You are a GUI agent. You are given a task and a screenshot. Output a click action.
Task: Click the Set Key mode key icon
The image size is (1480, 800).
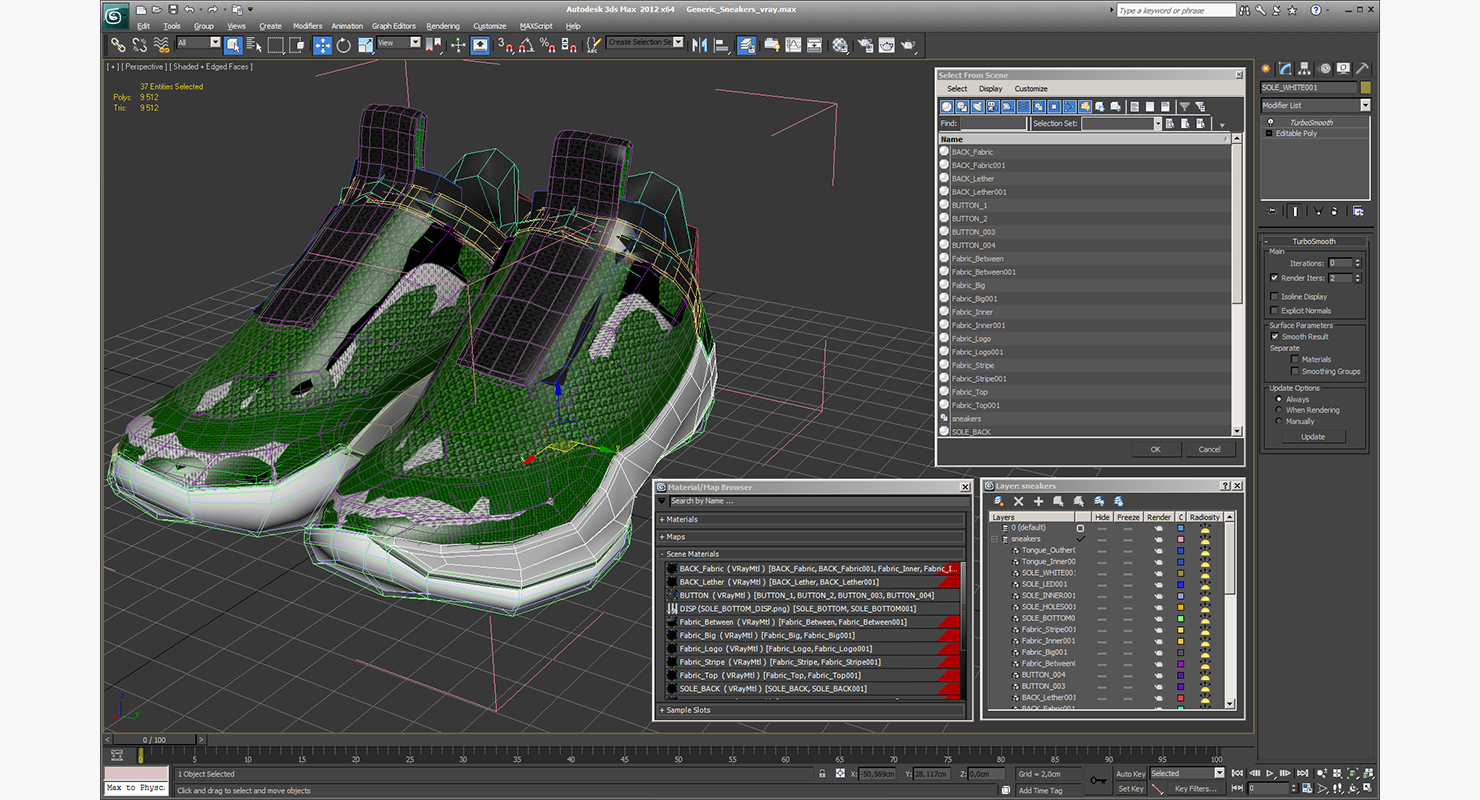(1098, 780)
